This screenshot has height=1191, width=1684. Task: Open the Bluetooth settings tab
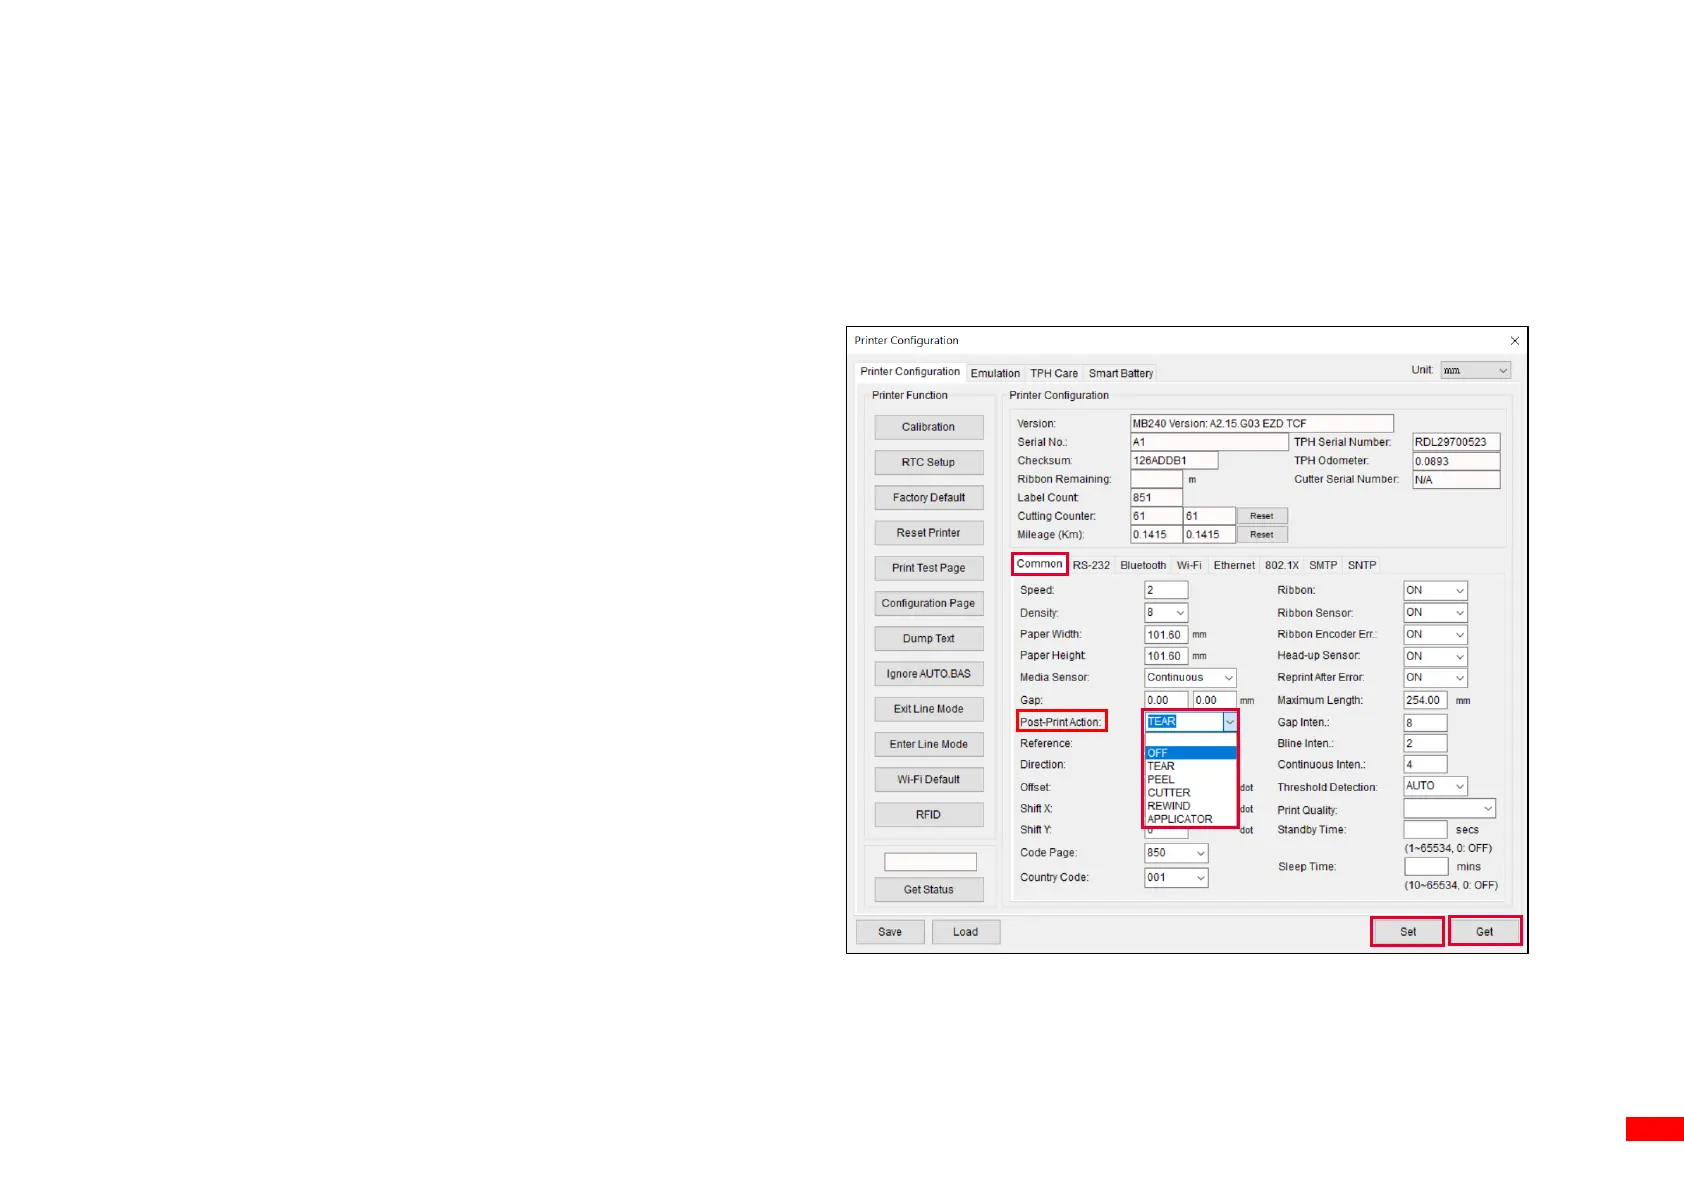(x=1143, y=565)
